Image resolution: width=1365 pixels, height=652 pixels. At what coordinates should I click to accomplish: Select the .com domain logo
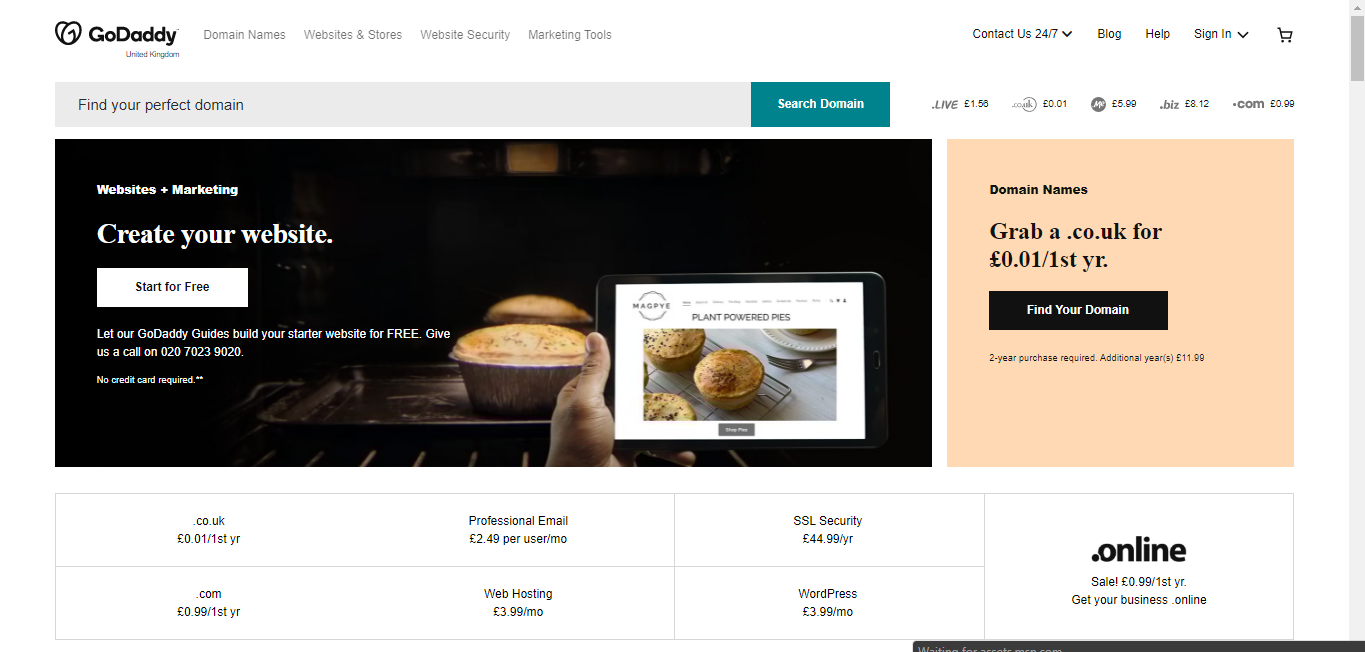pyautogui.click(x=1248, y=104)
